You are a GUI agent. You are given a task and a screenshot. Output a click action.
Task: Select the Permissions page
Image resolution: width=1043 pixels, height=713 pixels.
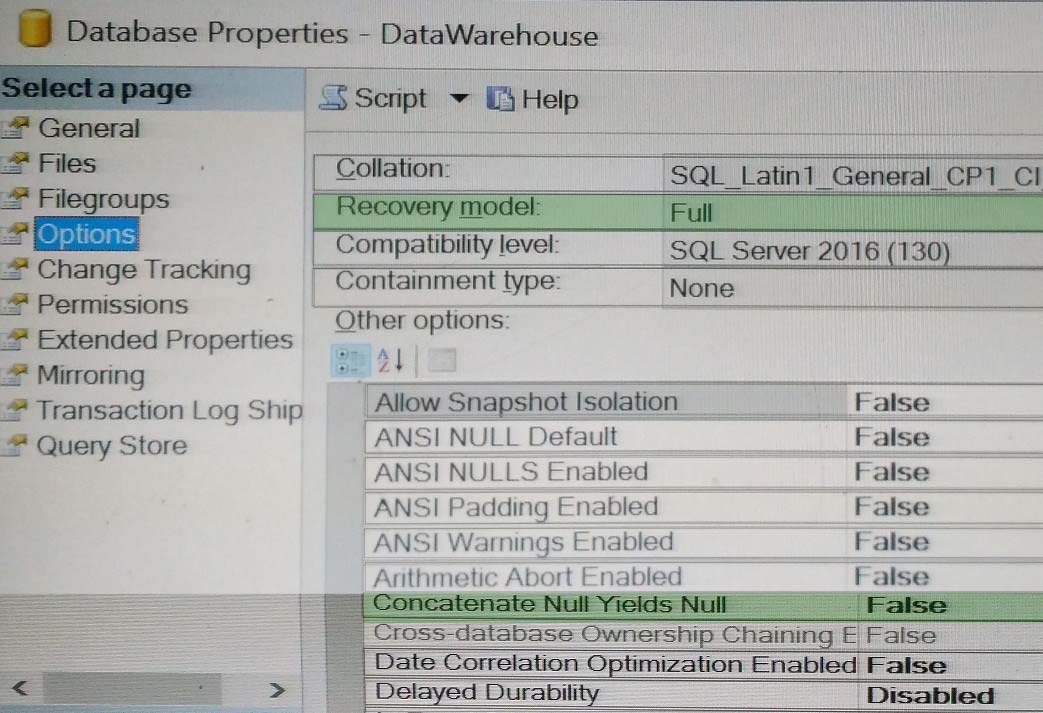[112, 304]
